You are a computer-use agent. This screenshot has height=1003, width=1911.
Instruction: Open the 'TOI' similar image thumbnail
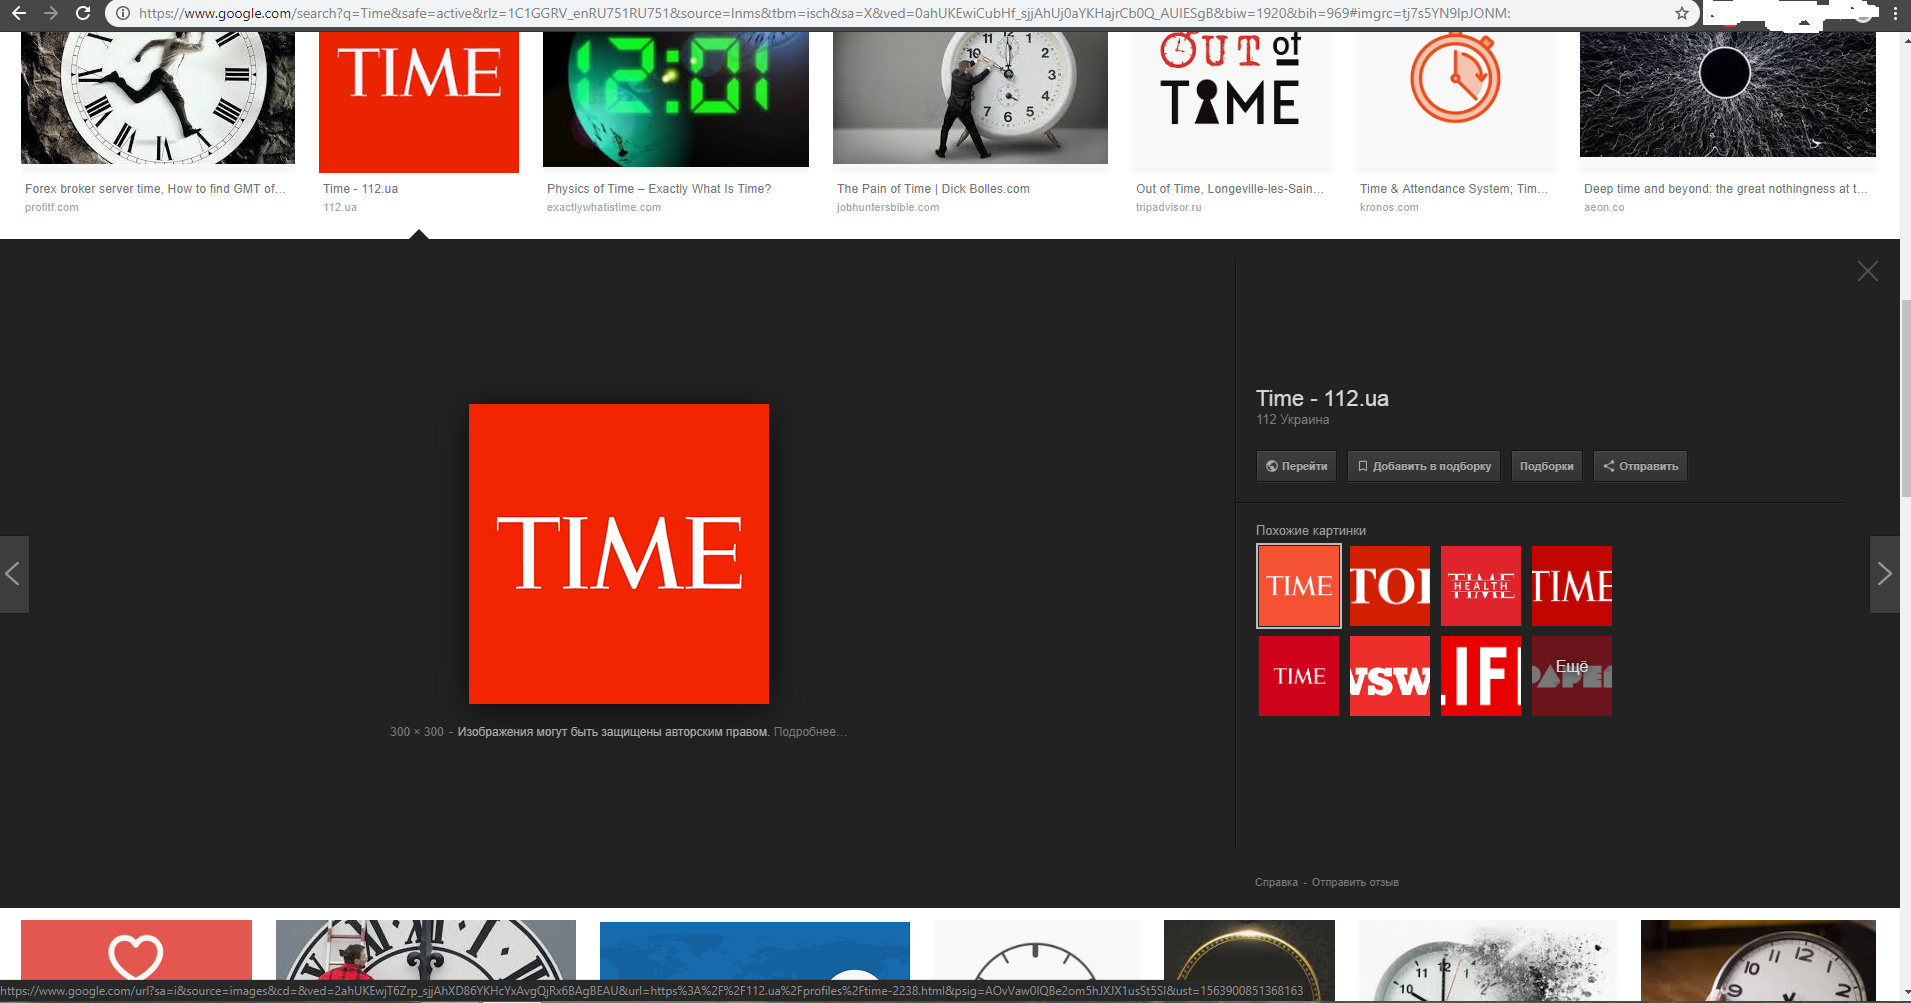click(x=1390, y=586)
